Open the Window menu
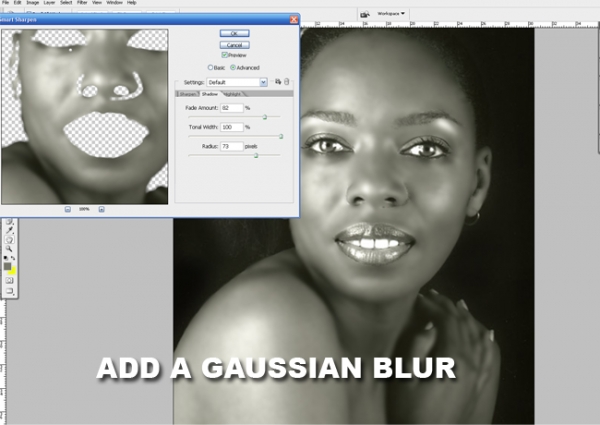 tap(114, 2)
